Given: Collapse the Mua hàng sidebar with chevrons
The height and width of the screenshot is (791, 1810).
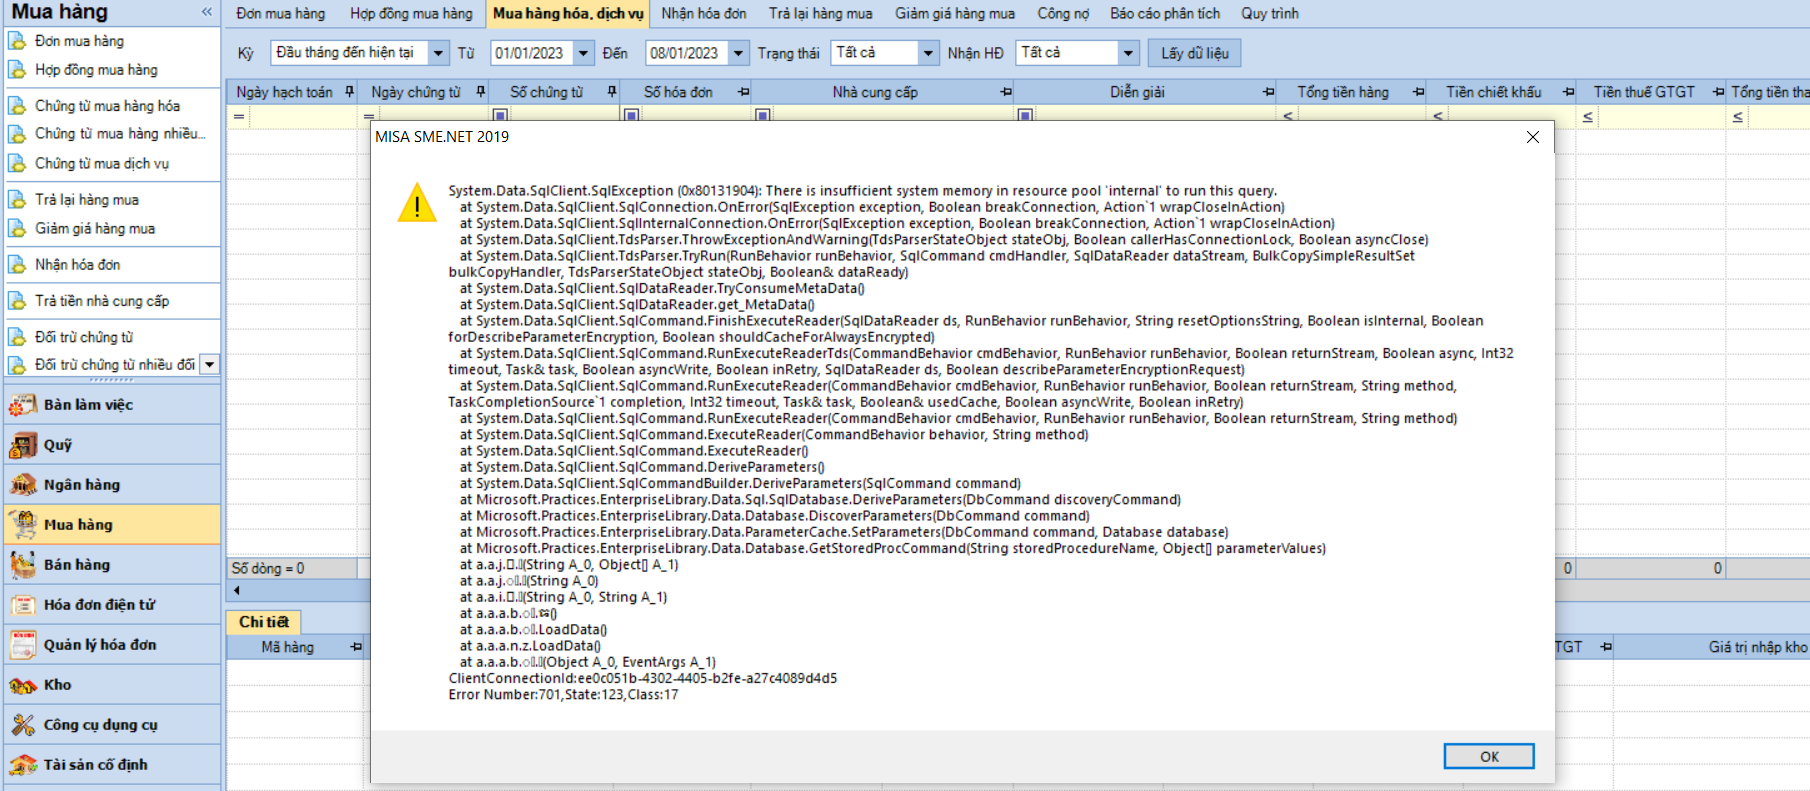Looking at the screenshot, I should (x=207, y=12).
